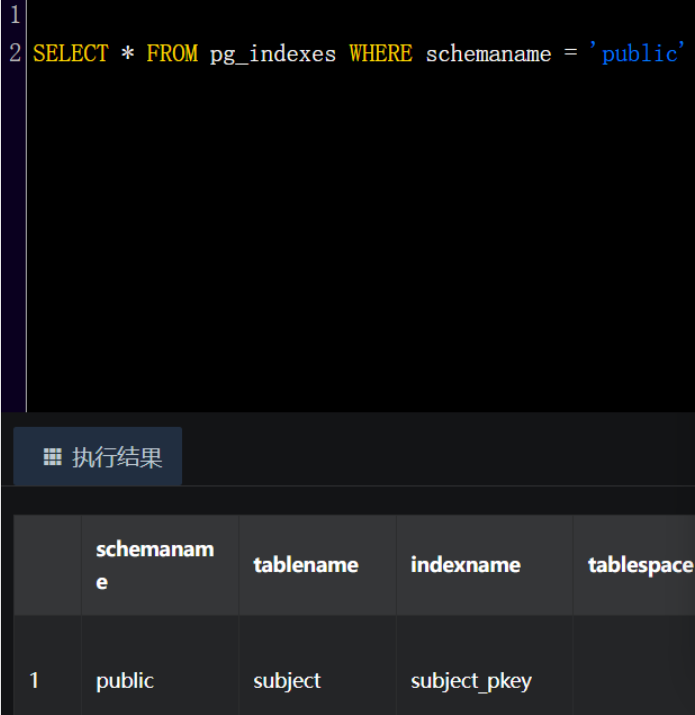The image size is (695, 715).
Task: Select the tablename column header
Action: tap(317, 565)
